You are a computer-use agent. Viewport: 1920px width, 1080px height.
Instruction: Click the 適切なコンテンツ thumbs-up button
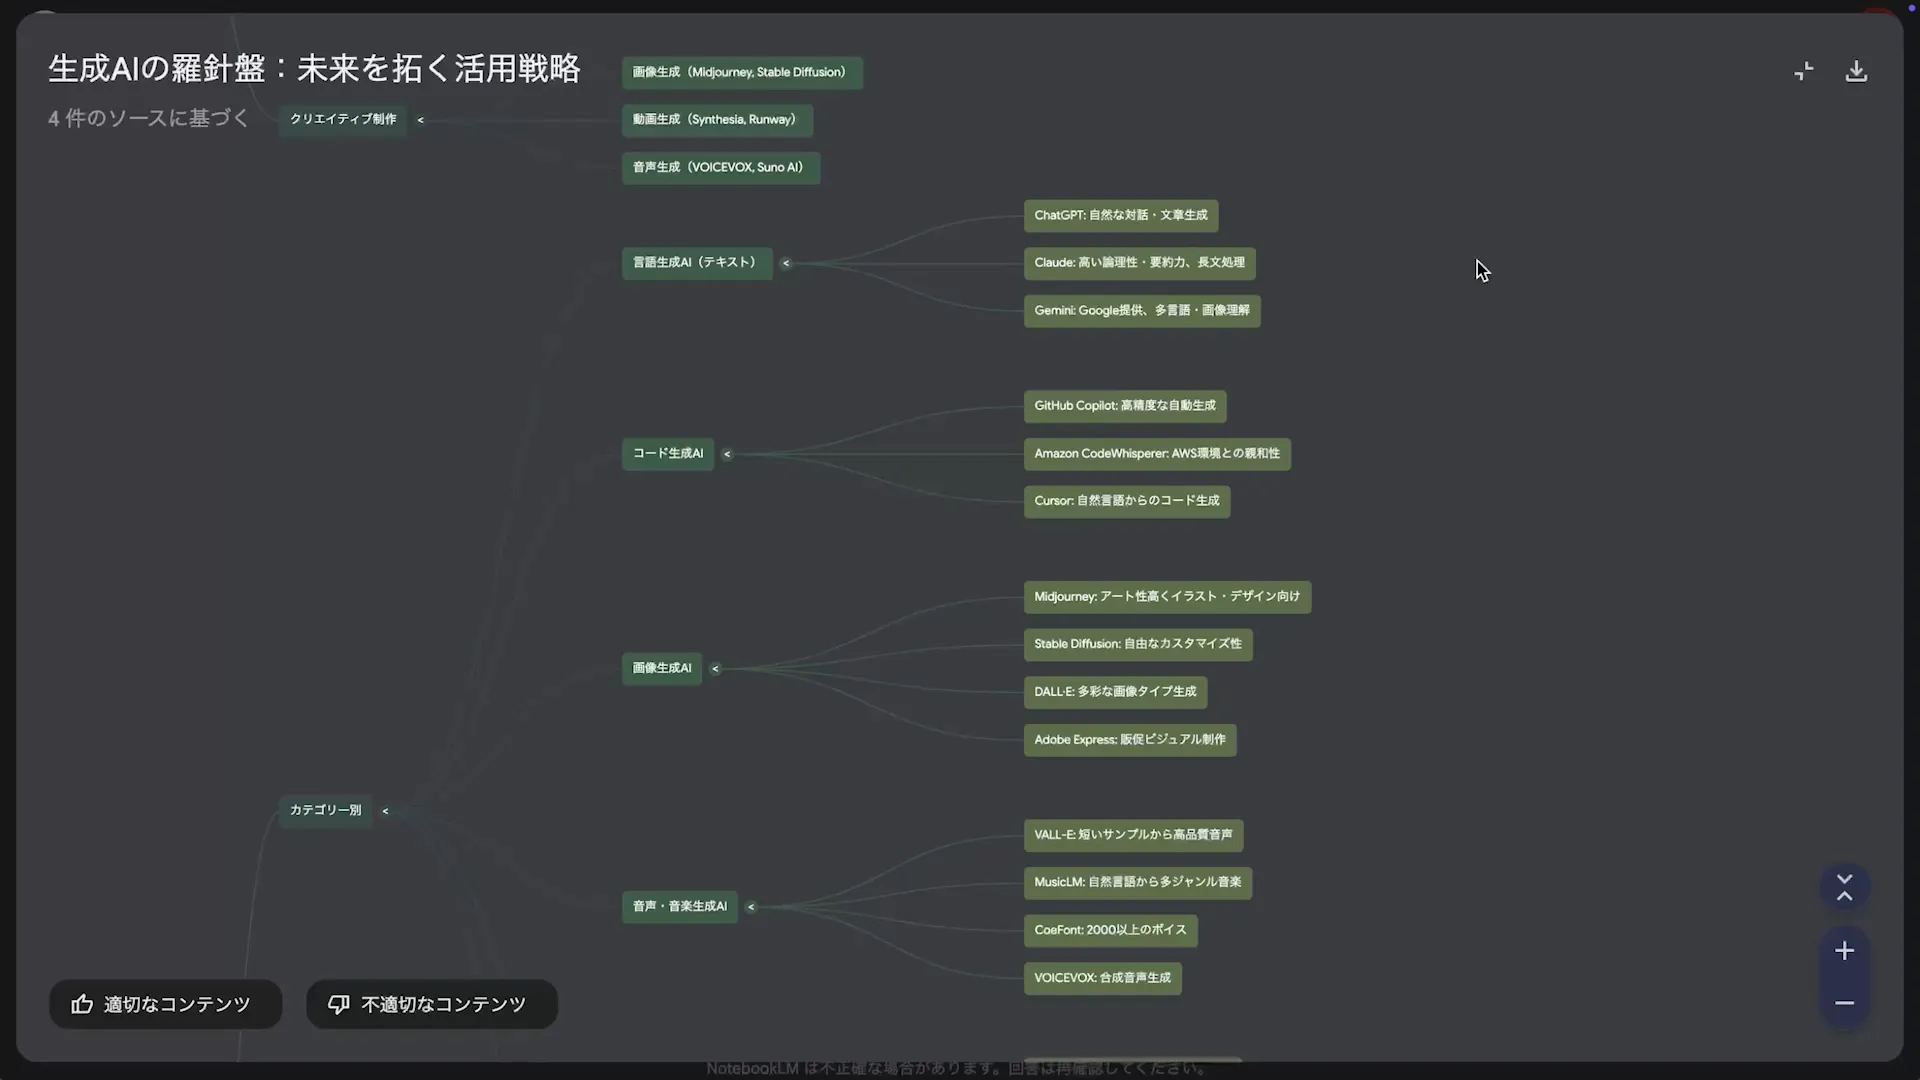click(165, 1004)
